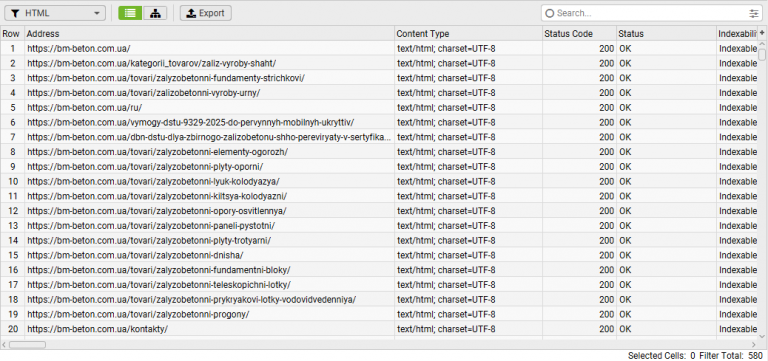The height and width of the screenshot is (361, 768).
Task: Sort by the Row column header
Action: (12, 34)
